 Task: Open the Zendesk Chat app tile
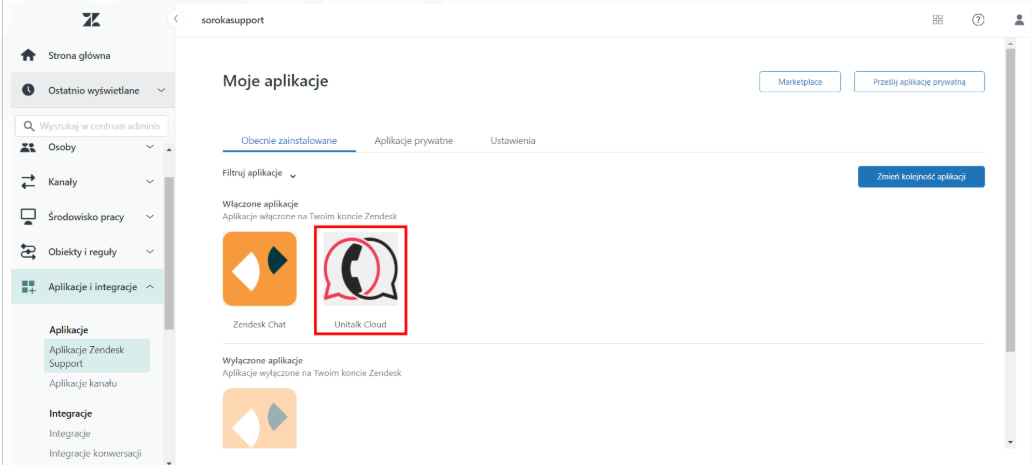[x=259, y=269]
